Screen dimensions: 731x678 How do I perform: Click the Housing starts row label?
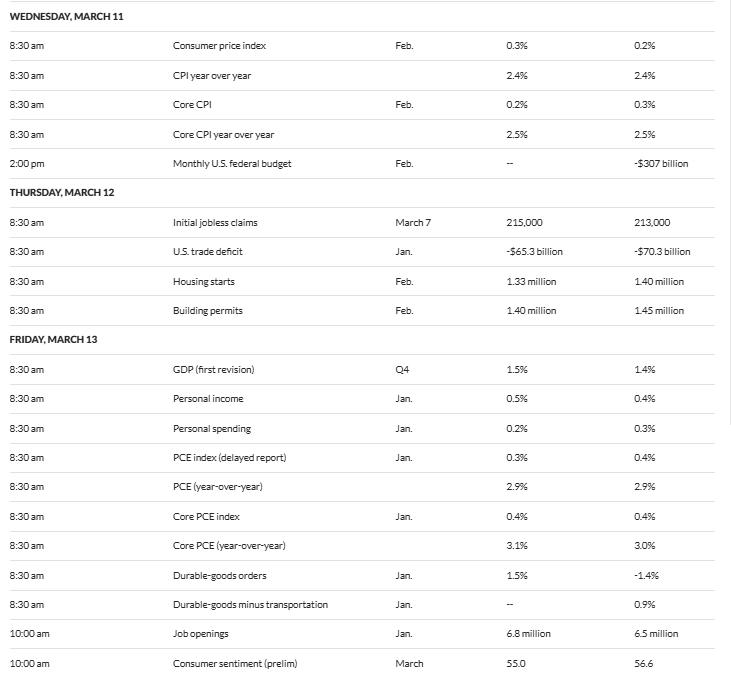pos(203,281)
